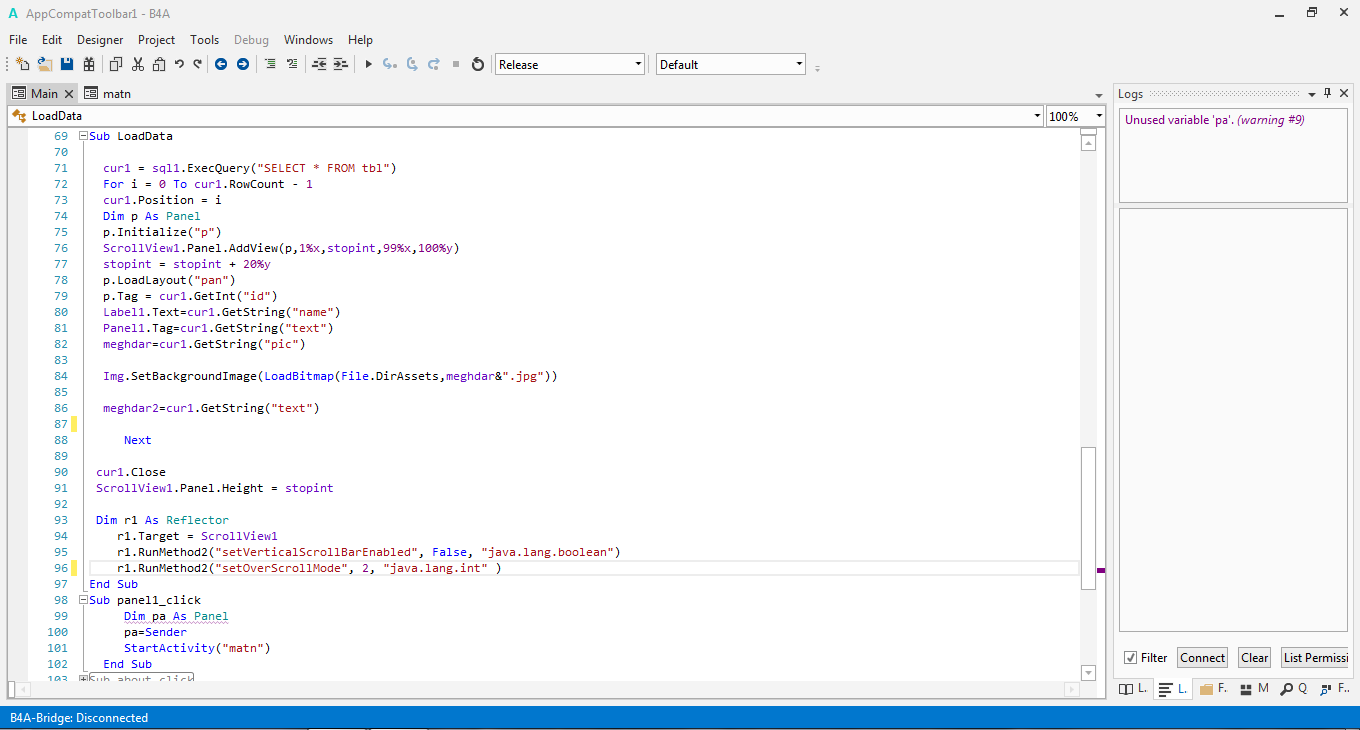Toggle the Filter checkbox in Logs
The height and width of the screenshot is (730, 1360).
click(1130, 658)
